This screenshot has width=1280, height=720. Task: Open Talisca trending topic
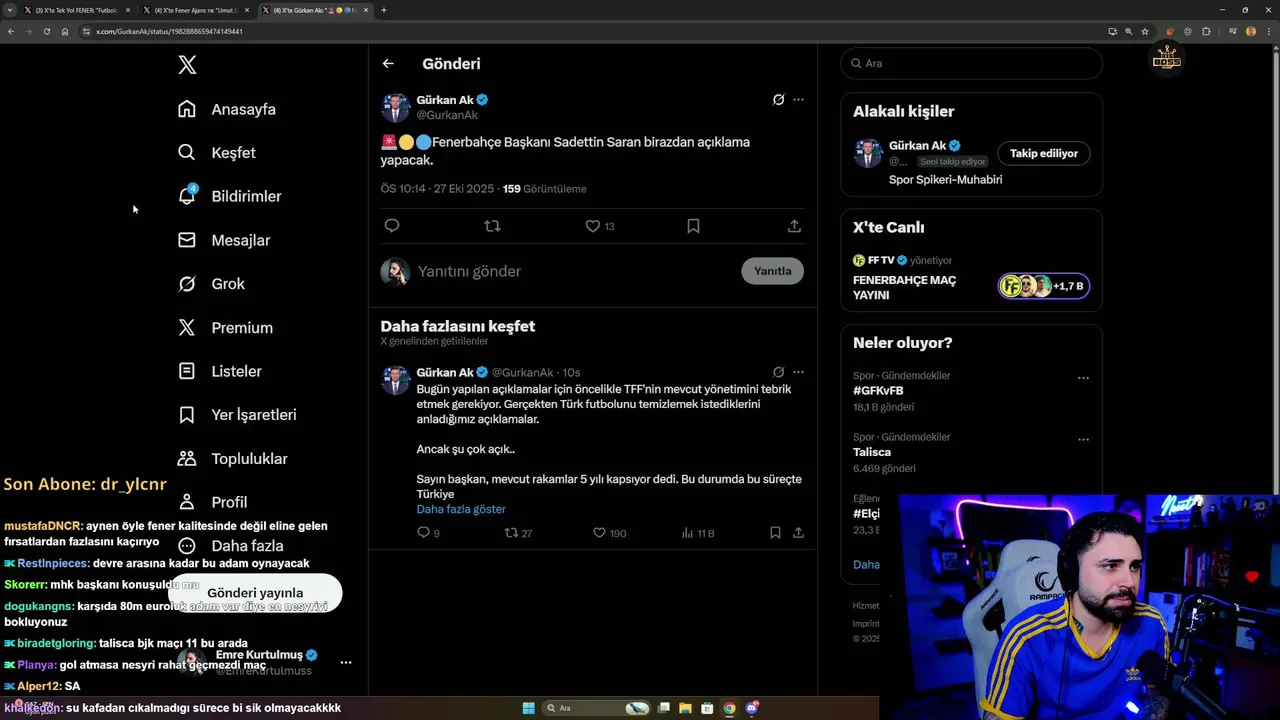872,452
